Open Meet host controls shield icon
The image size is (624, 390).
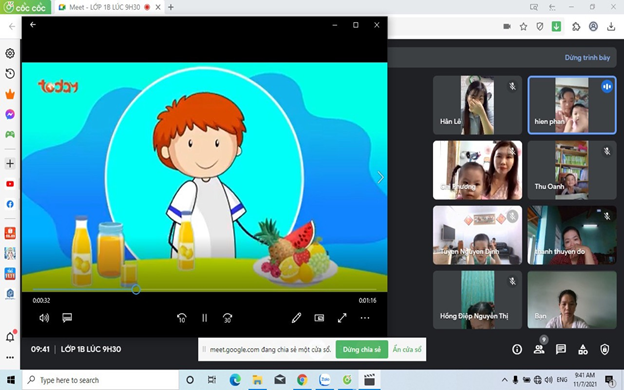(x=604, y=349)
